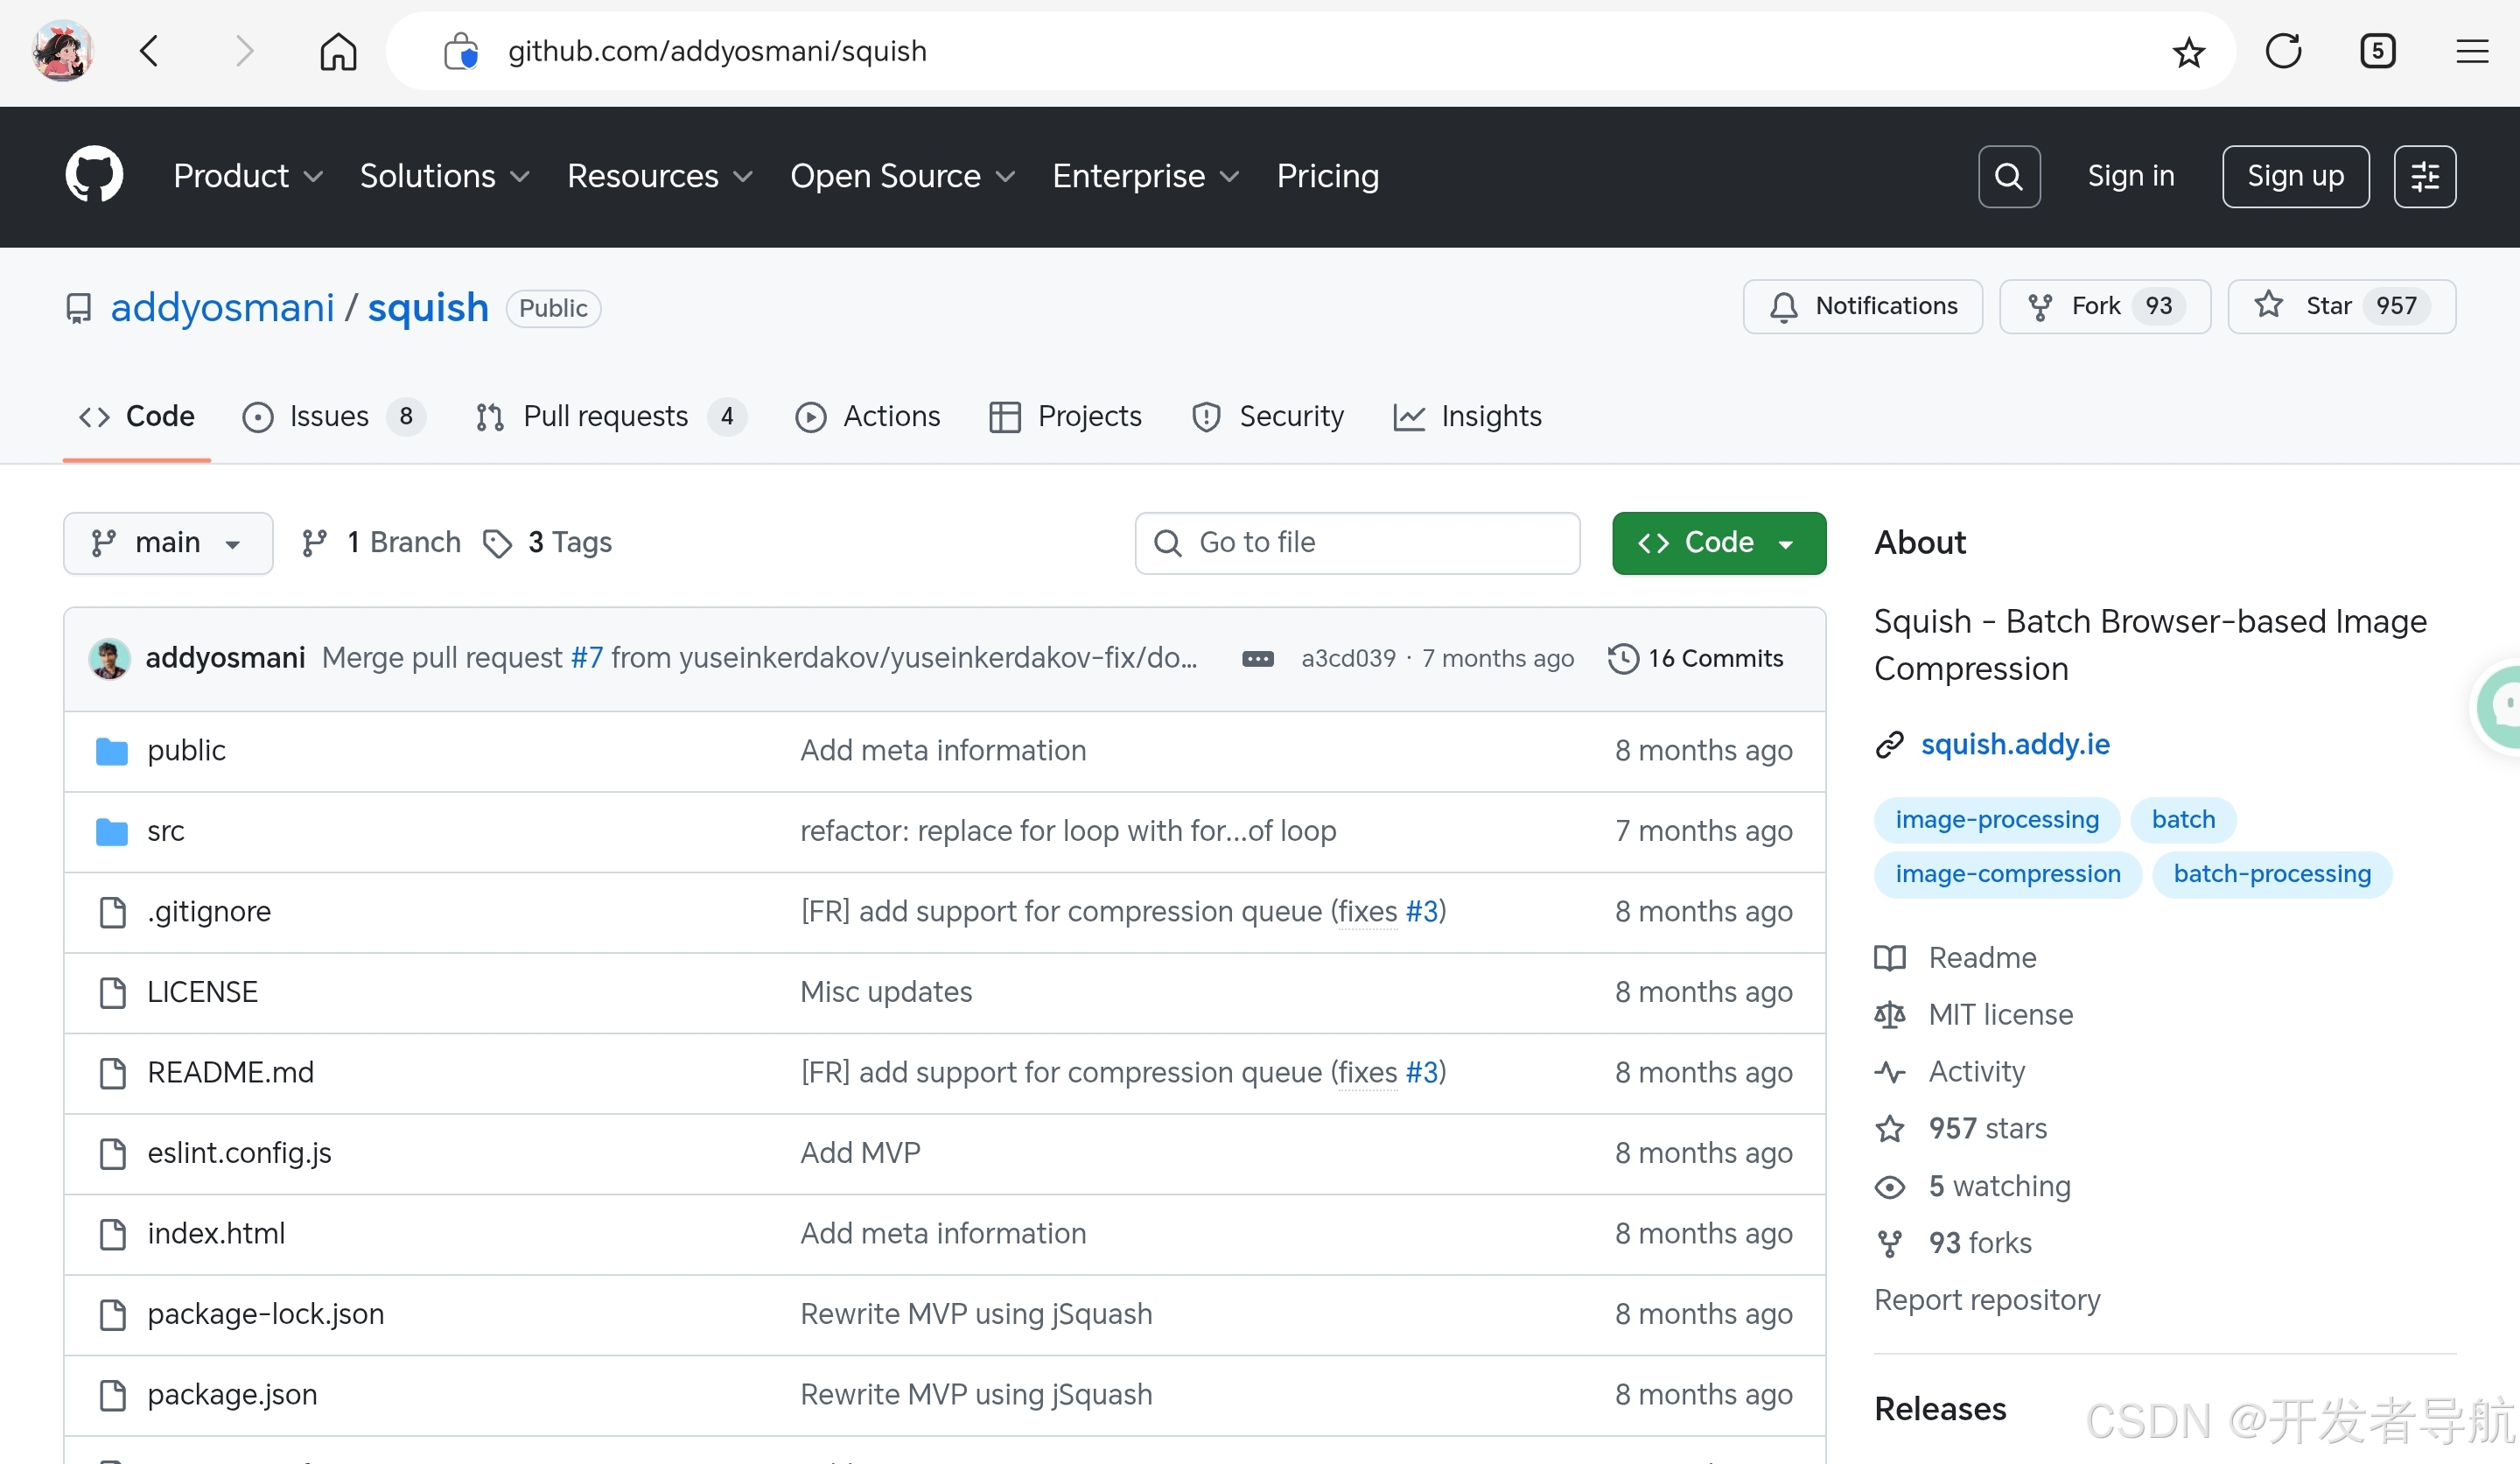Screen dimensions: 2520x1464
Task: Toggle repository Notifications bell button
Action: [1862, 306]
